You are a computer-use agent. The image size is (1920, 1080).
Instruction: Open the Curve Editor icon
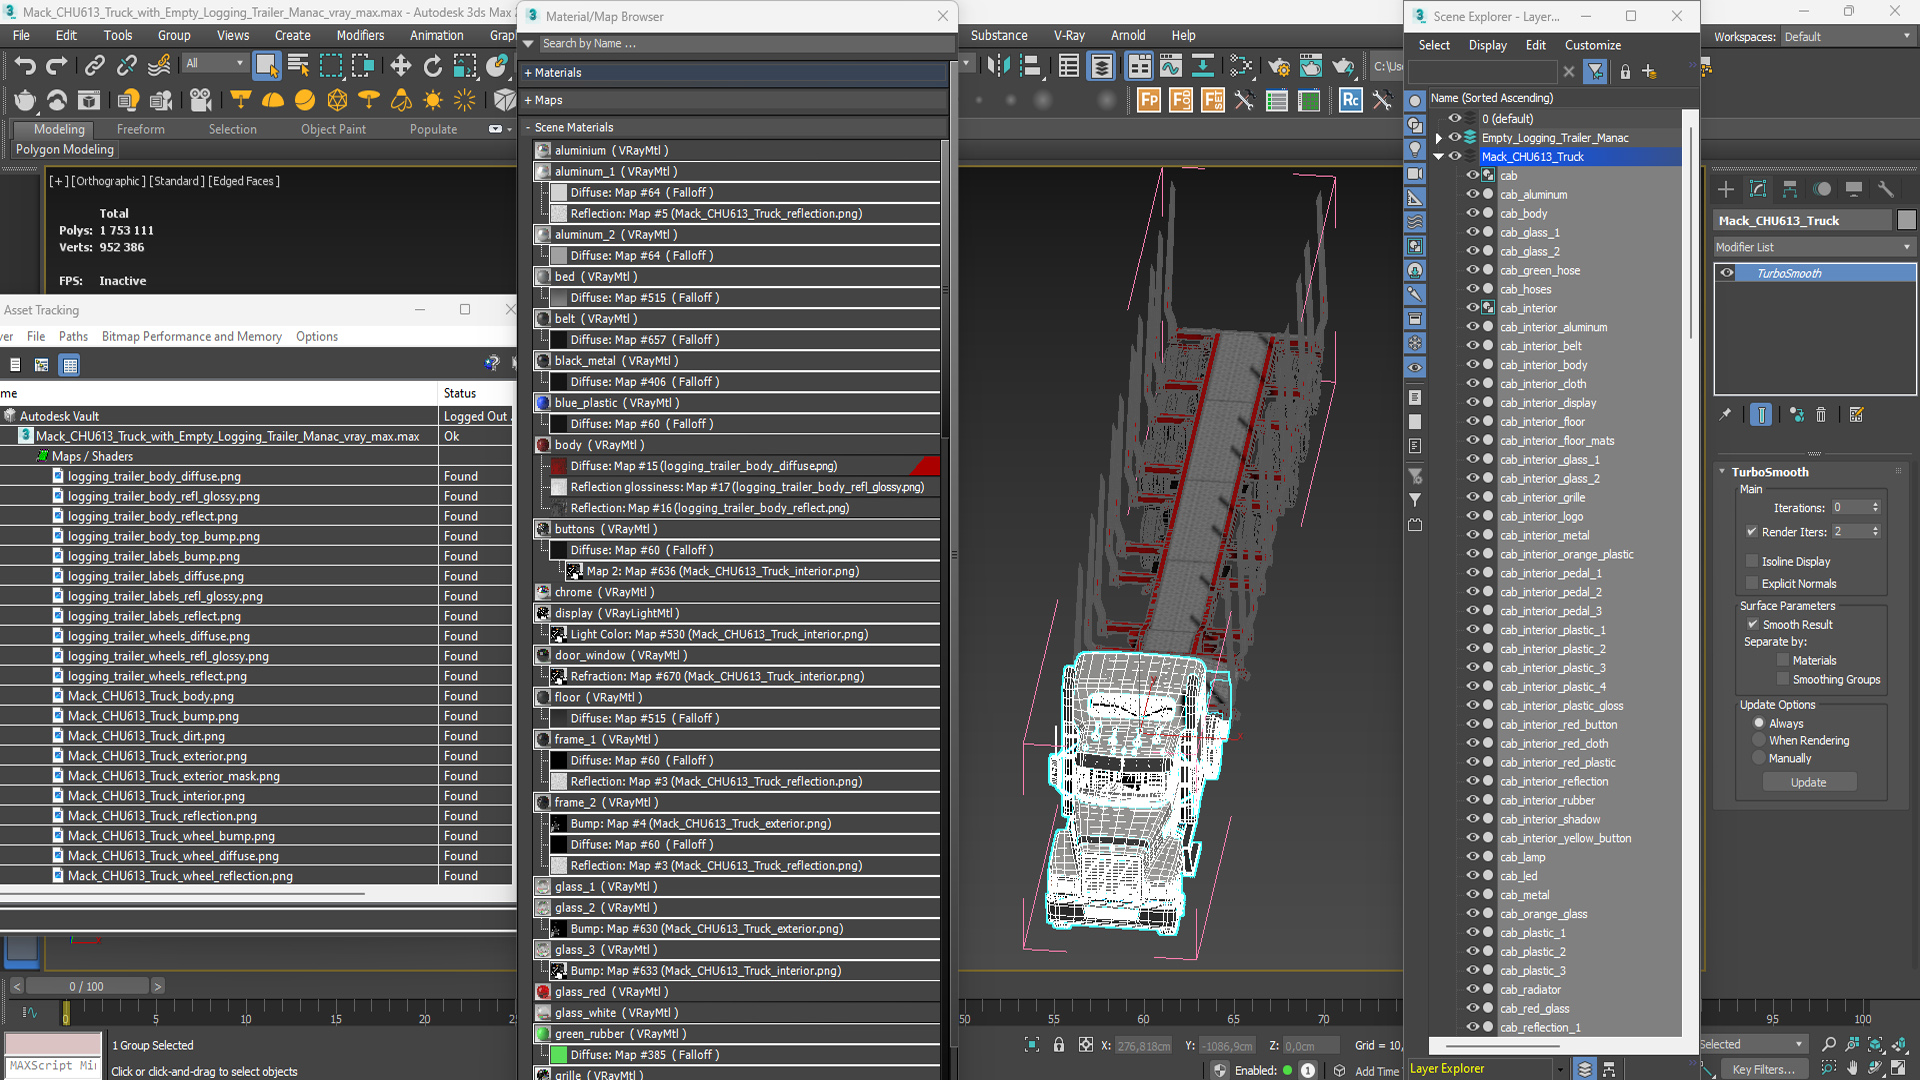click(1171, 66)
